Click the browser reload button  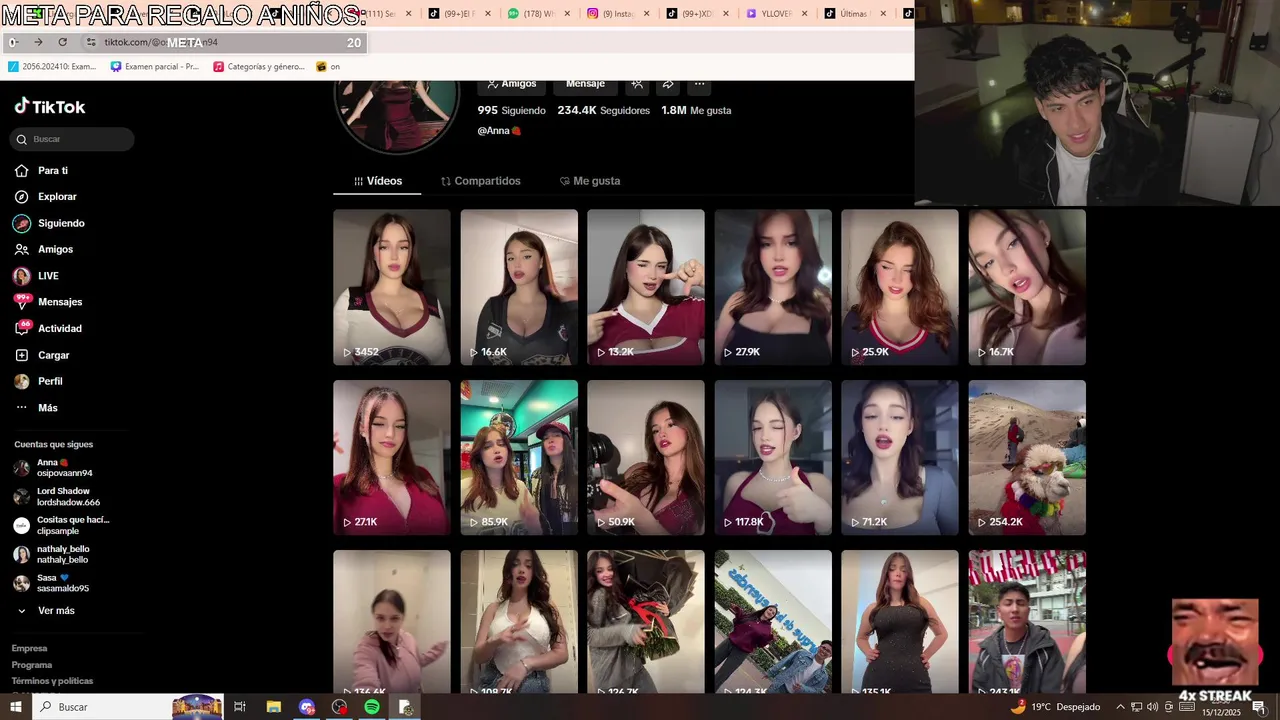coord(62,42)
